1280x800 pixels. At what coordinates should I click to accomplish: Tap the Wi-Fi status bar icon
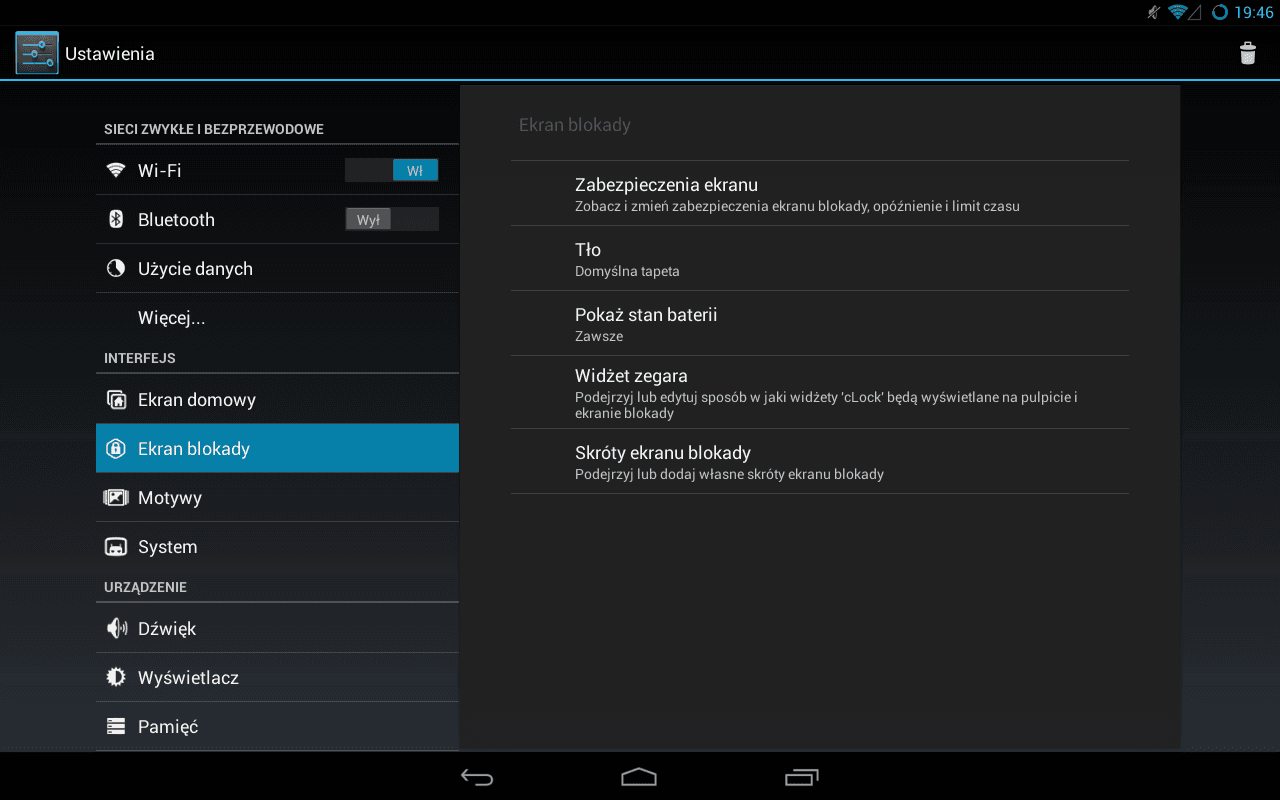coord(1178,12)
